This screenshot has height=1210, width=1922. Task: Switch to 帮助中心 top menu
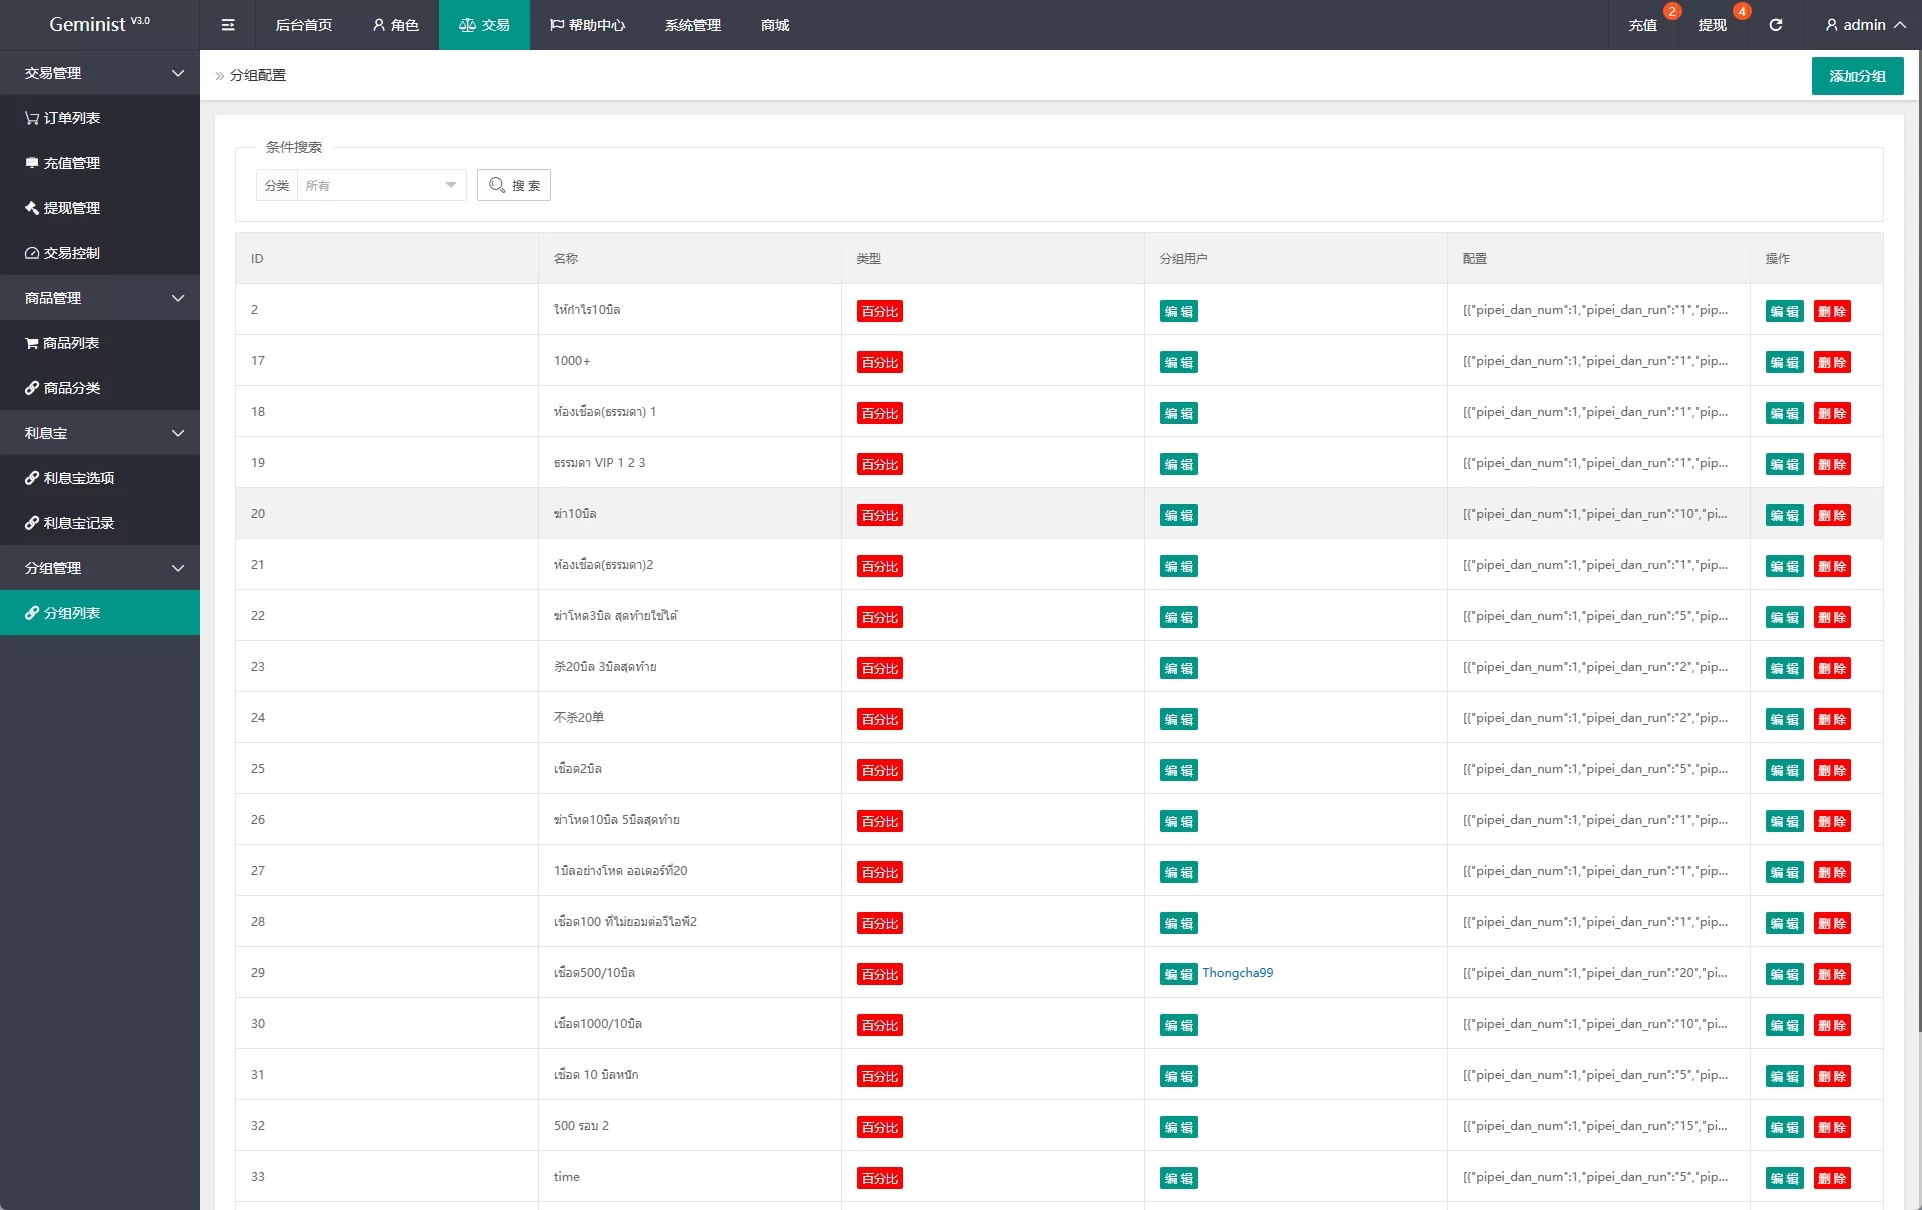tap(587, 25)
